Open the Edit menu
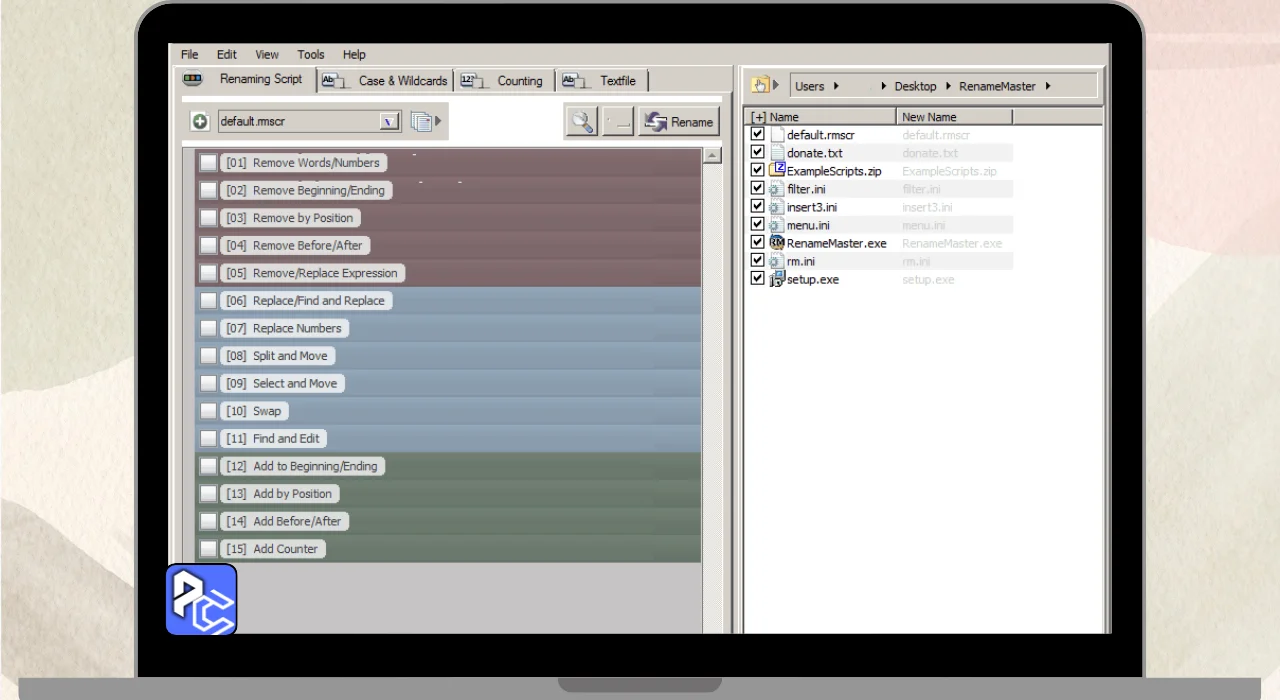1280x700 pixels. [227, 55]
